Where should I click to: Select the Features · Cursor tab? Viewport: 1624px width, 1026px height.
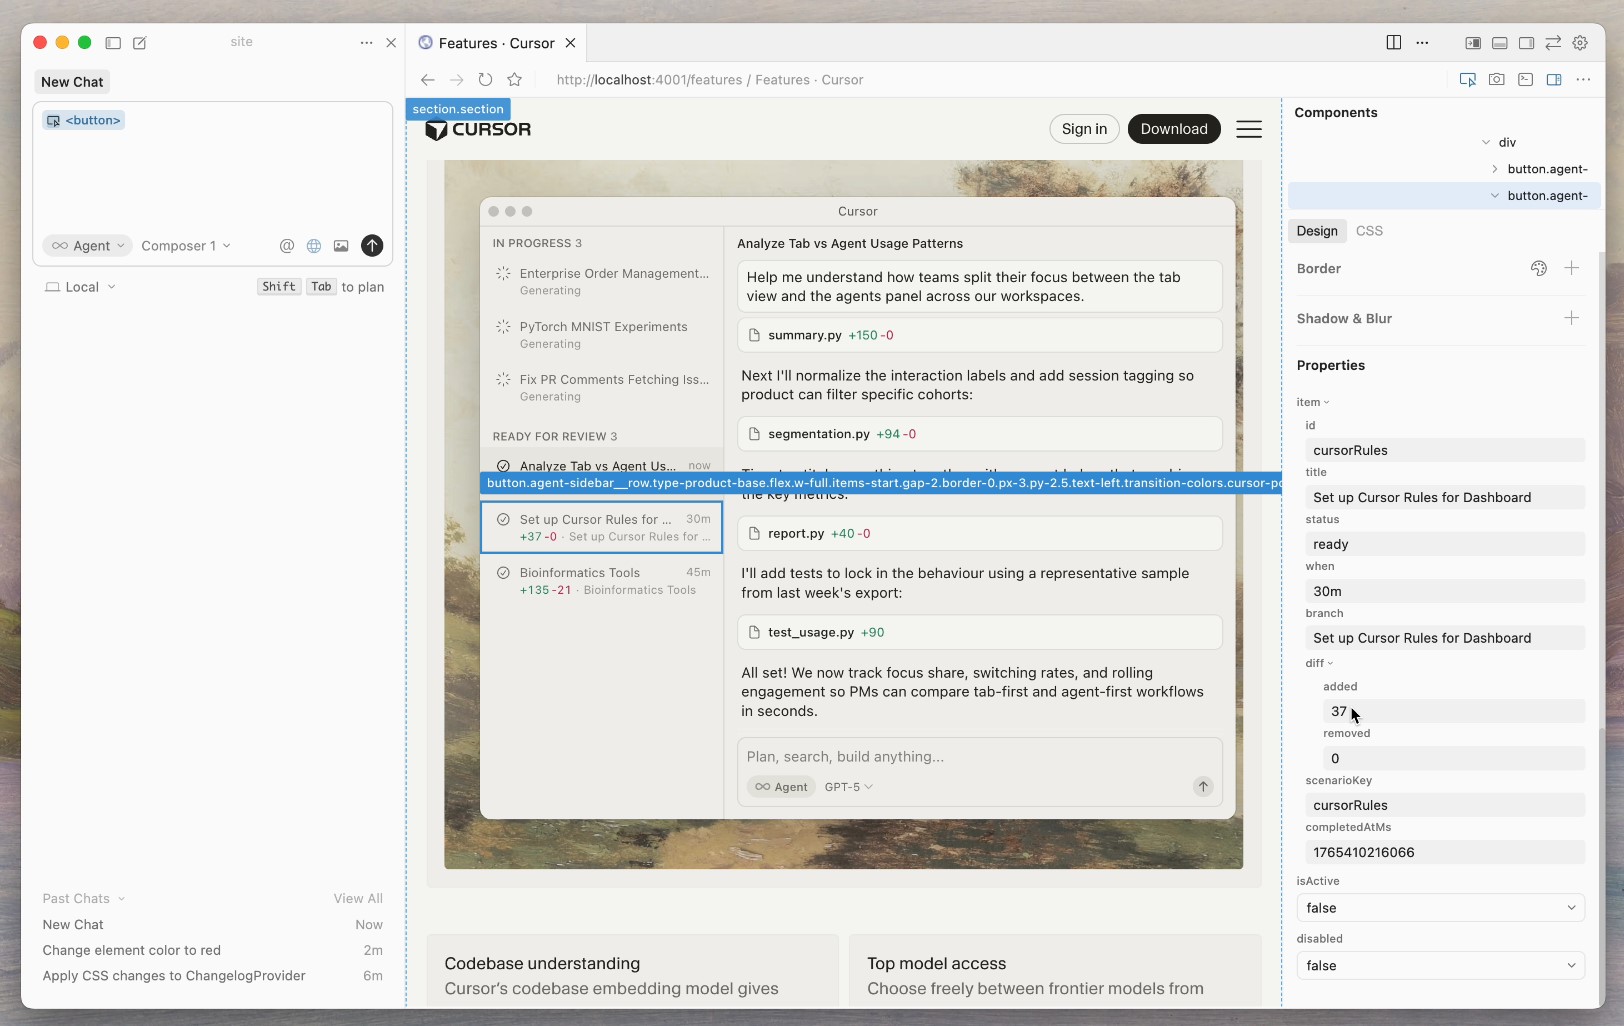(x=496, y=43)
